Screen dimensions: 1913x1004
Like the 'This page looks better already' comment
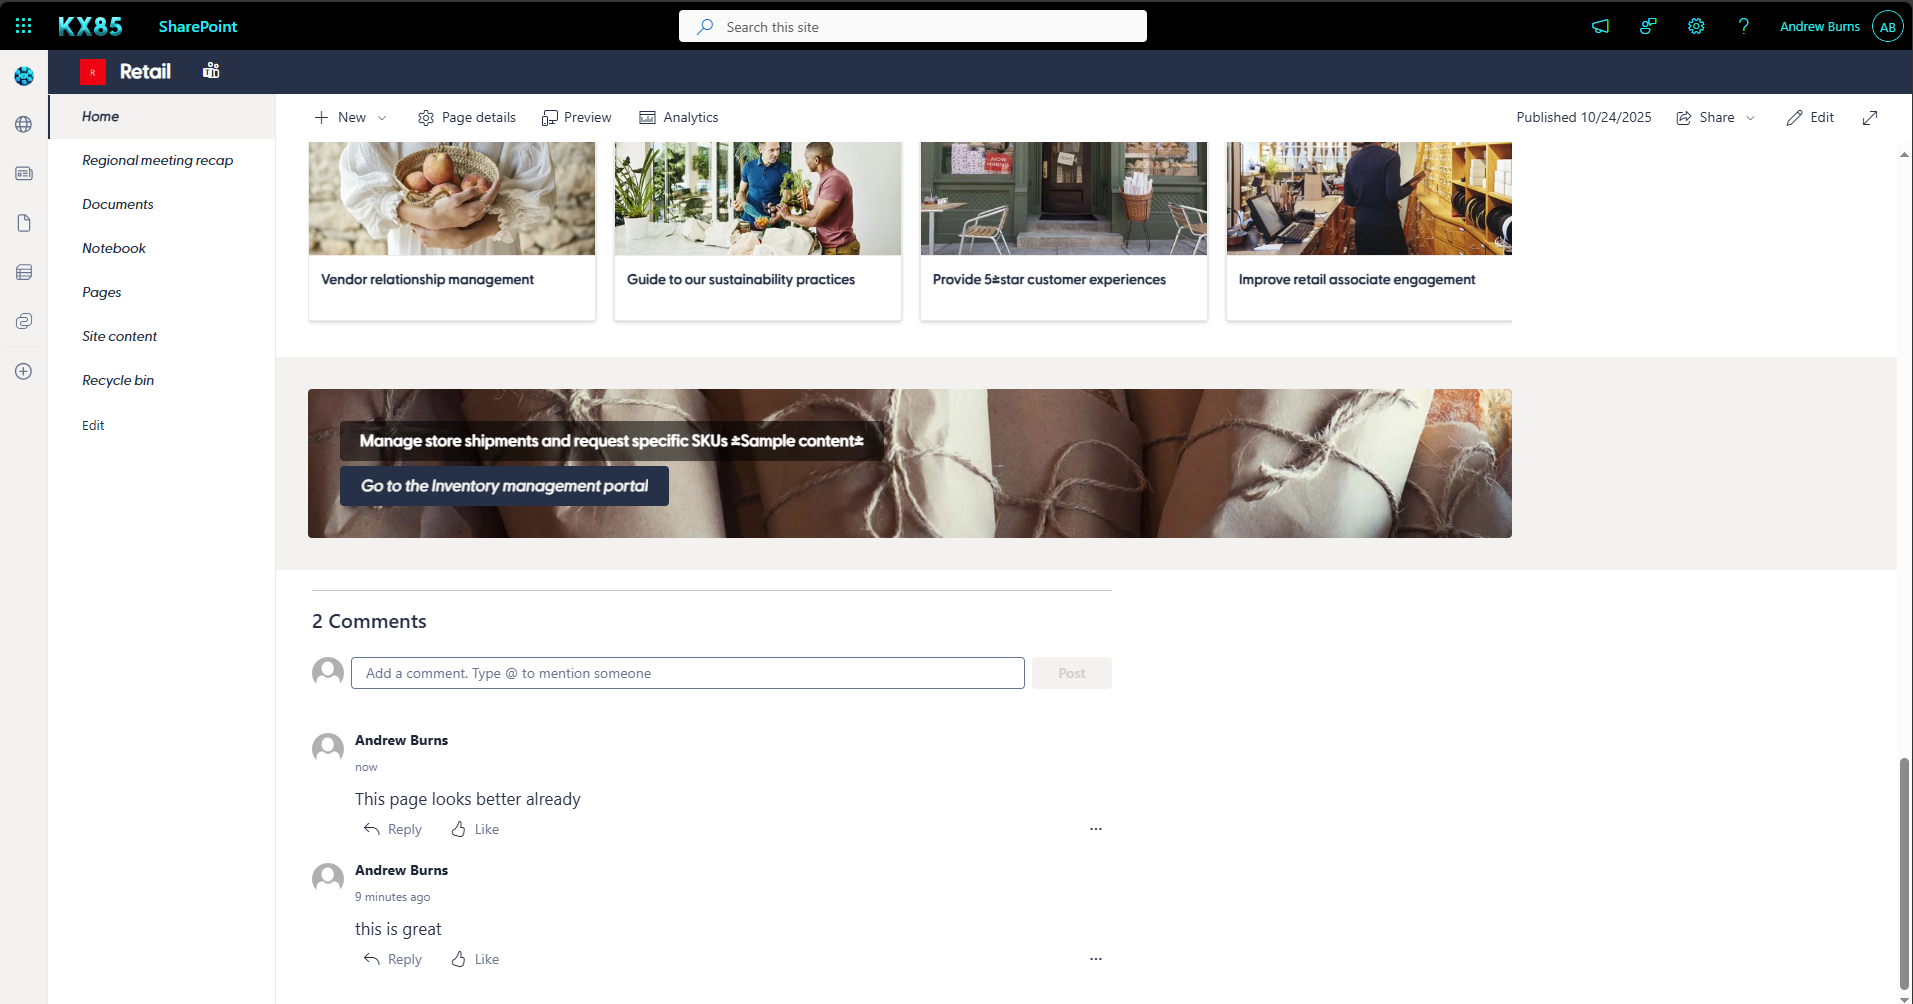(x=475, y=830)
